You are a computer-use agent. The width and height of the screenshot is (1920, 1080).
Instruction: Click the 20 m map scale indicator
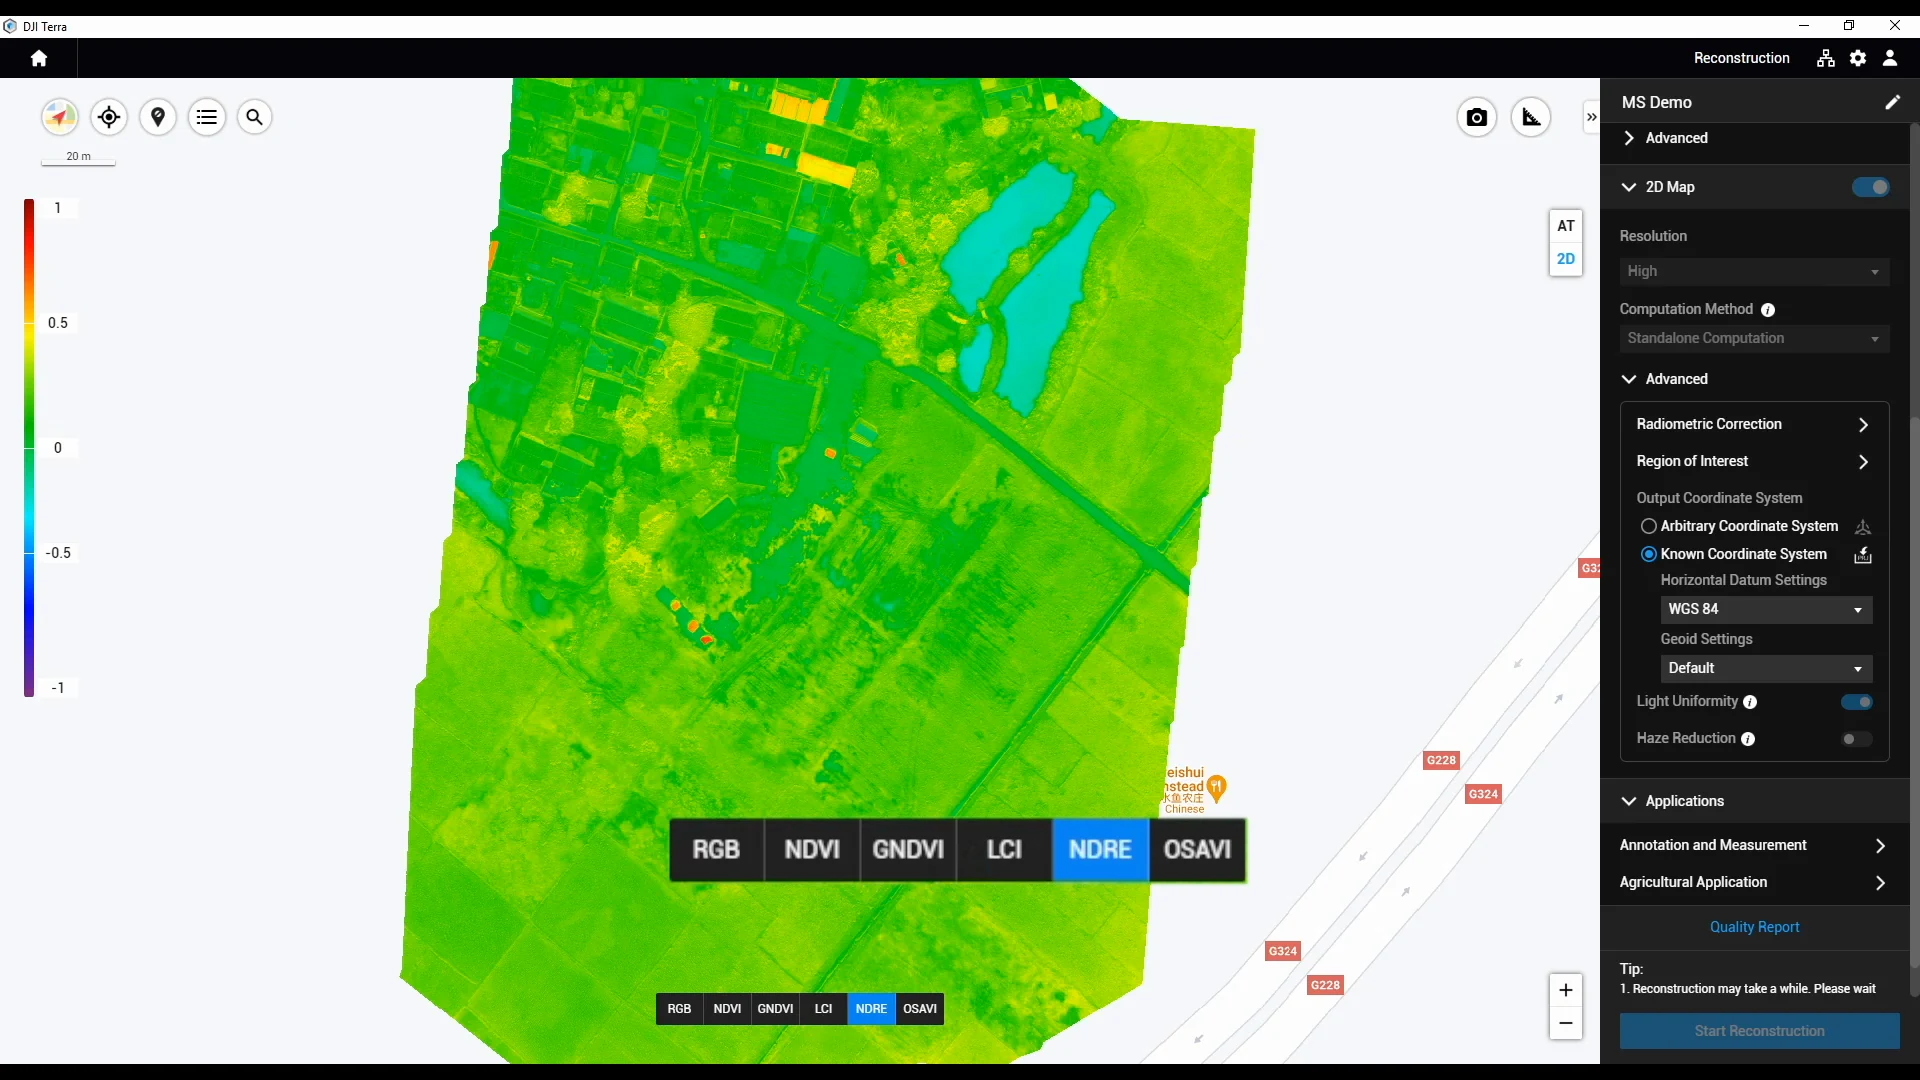(x=78, y=157)
